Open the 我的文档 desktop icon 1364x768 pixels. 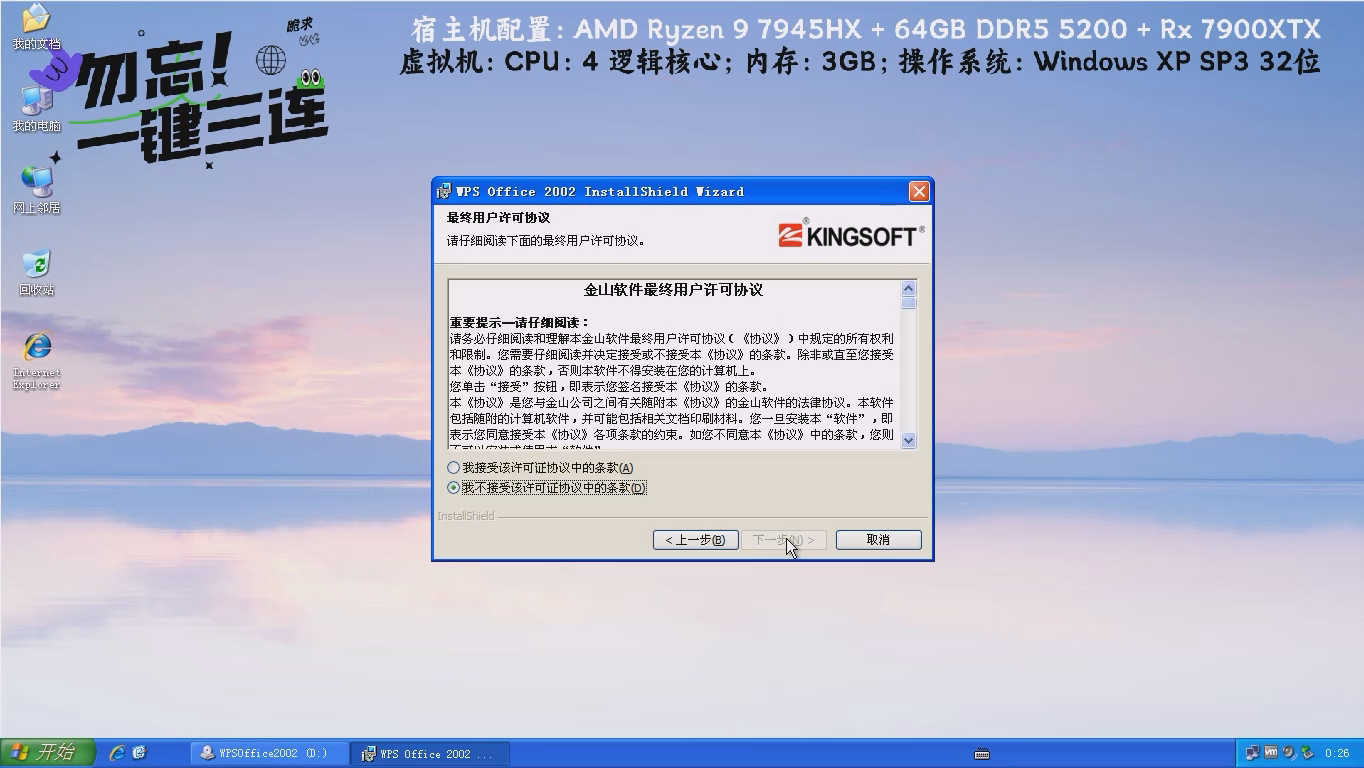point(36,26)
